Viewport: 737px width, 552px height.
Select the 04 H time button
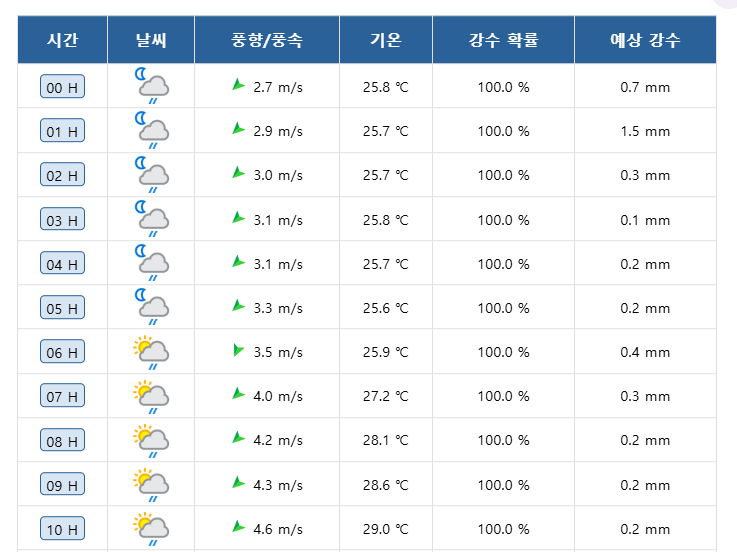tap(62, 264)
